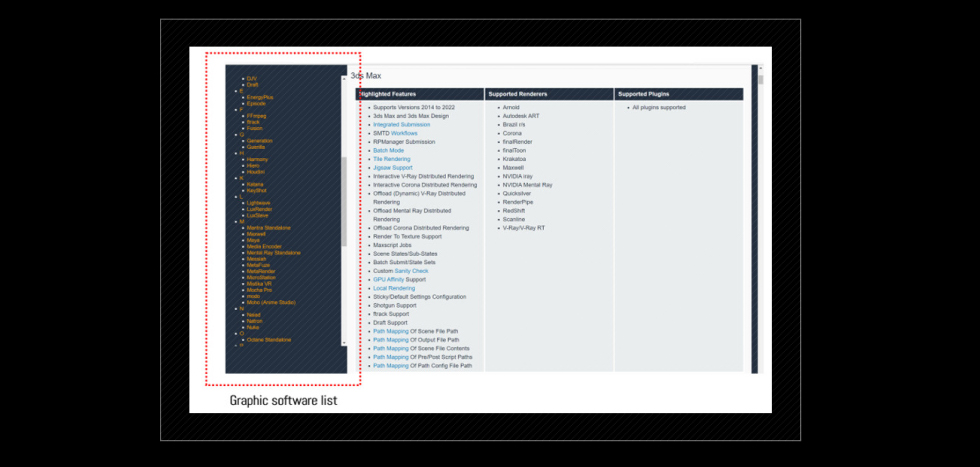Screen dimensions: 980x467
Task: Choose Fusion from the software list
Action: (254, 128)
